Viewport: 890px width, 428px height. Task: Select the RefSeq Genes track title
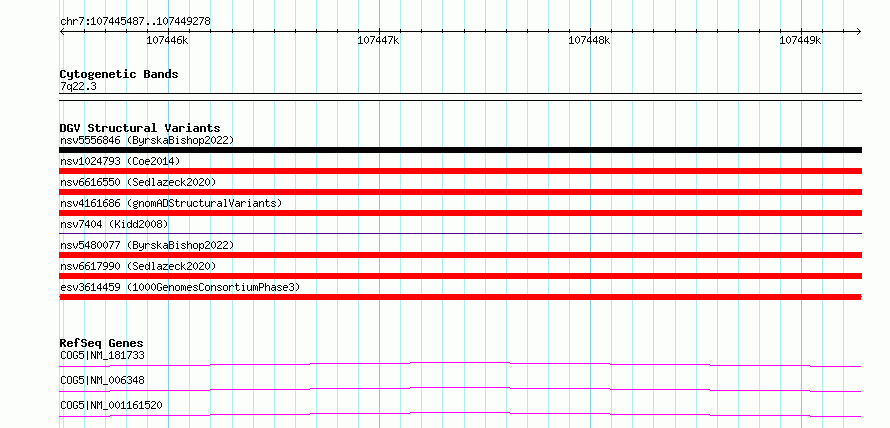click(102, 343)
